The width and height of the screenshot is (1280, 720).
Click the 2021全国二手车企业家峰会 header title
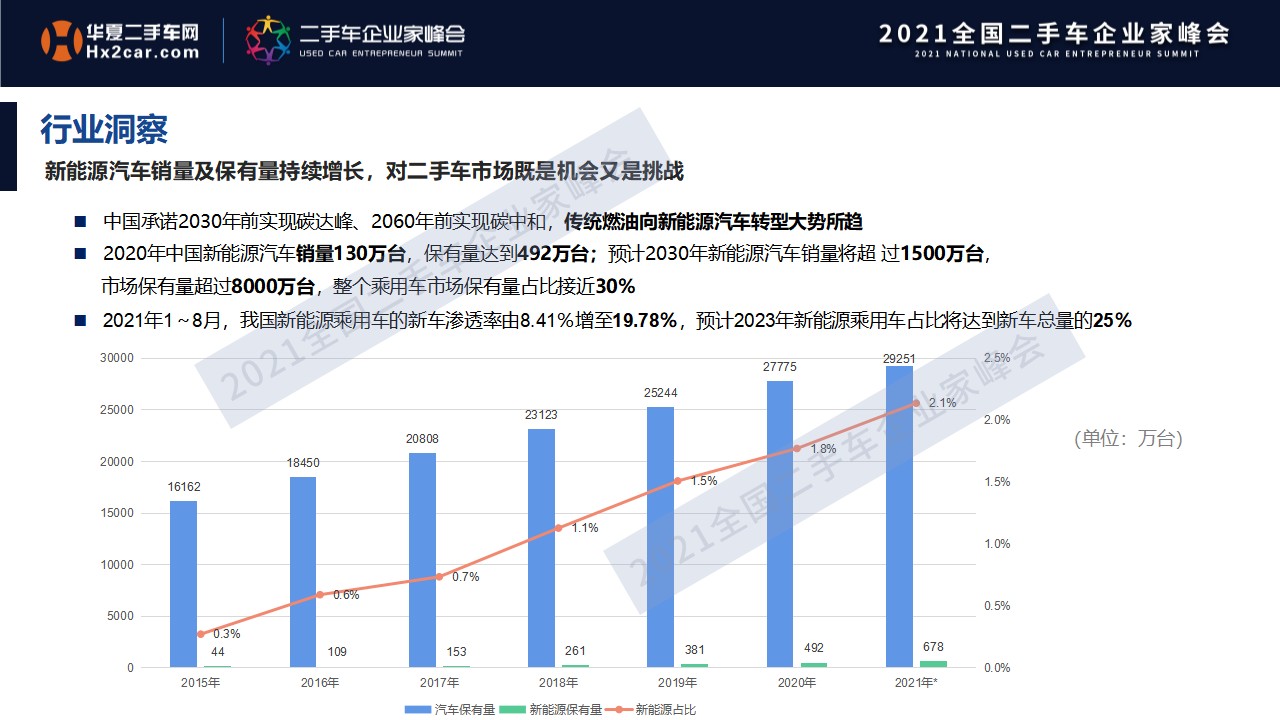1054,33
